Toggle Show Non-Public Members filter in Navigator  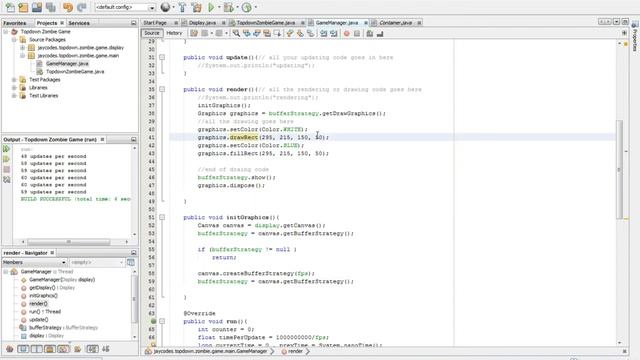point(50,349)
